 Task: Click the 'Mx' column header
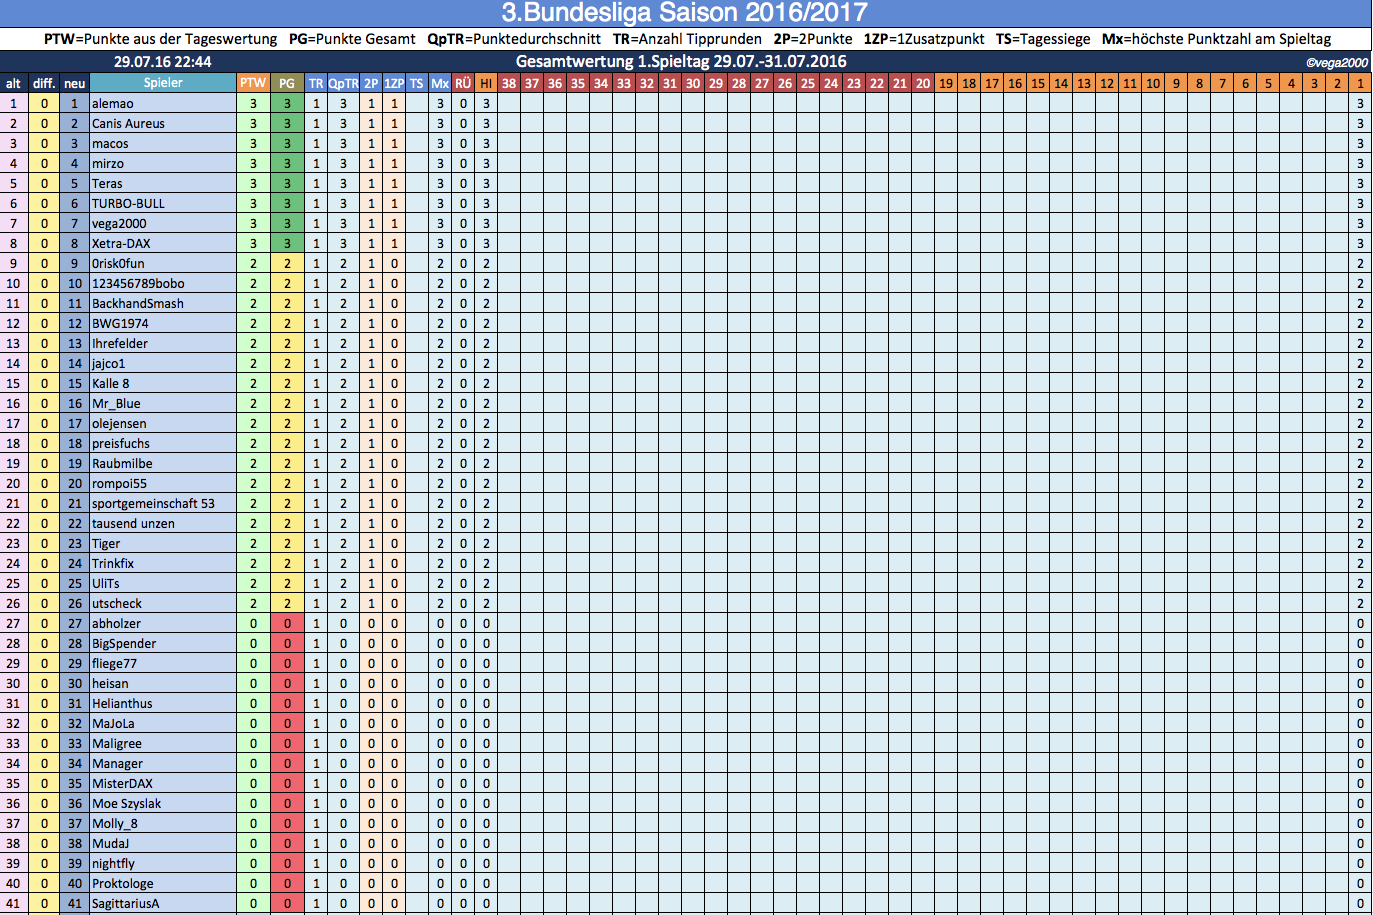point(440,83)
